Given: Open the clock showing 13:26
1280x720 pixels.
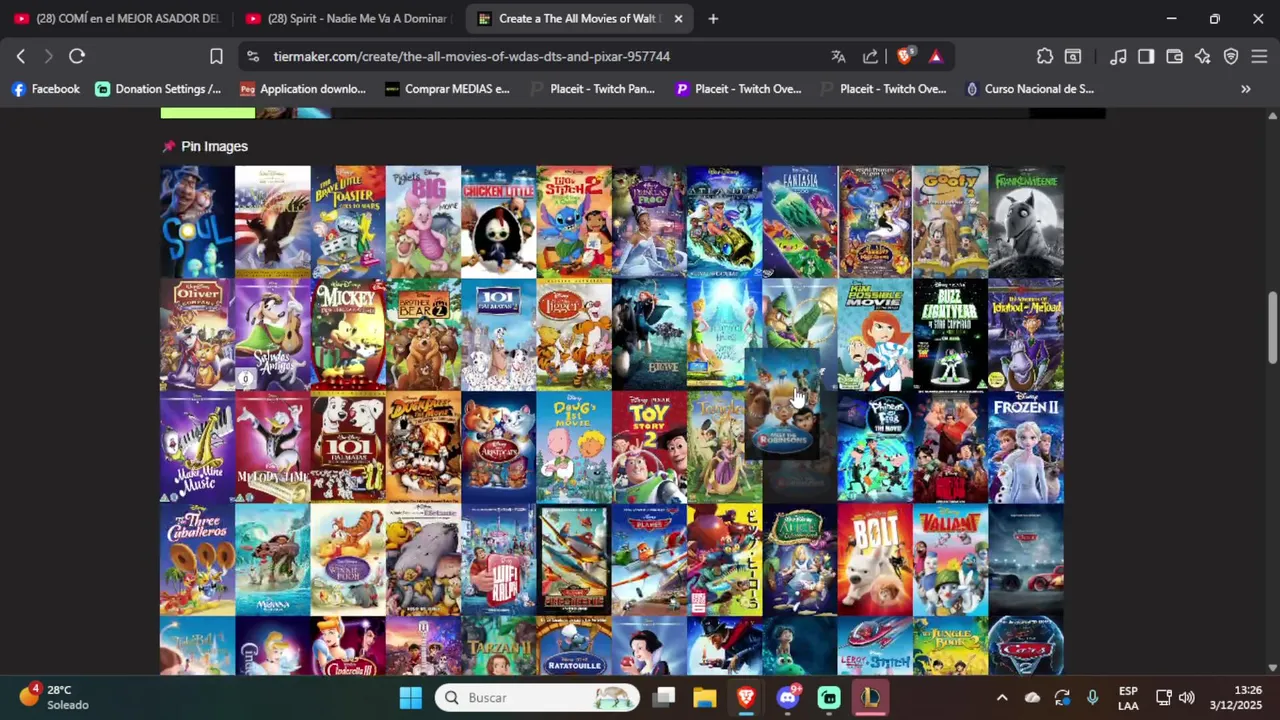Looking at the screenshot, I should (1236, 697).
